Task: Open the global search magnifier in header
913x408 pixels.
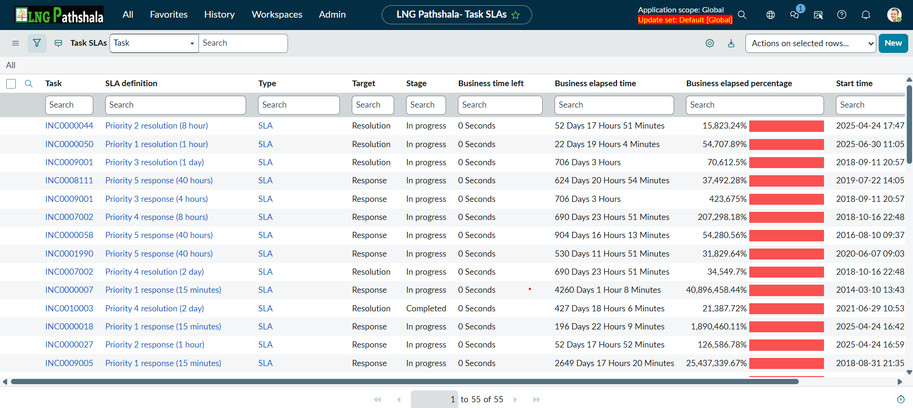Action: pos(742,15)
